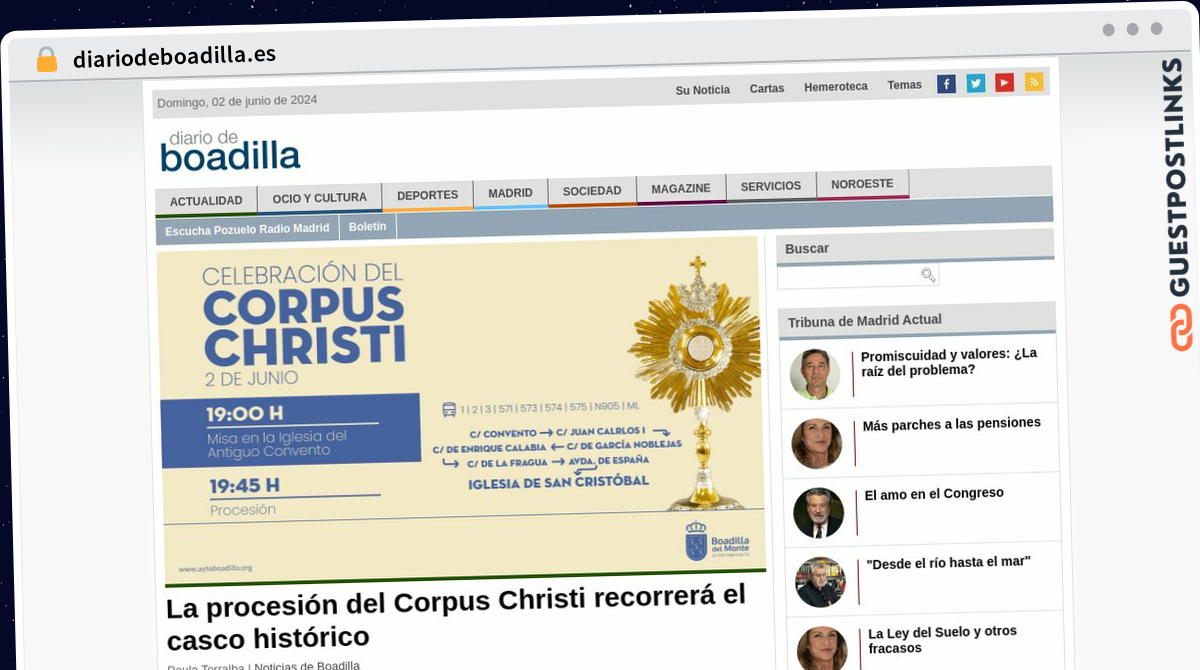Open the Boletín link
Image resolution: width=1200 pixels, height=670 pixels.
point(368,227)
